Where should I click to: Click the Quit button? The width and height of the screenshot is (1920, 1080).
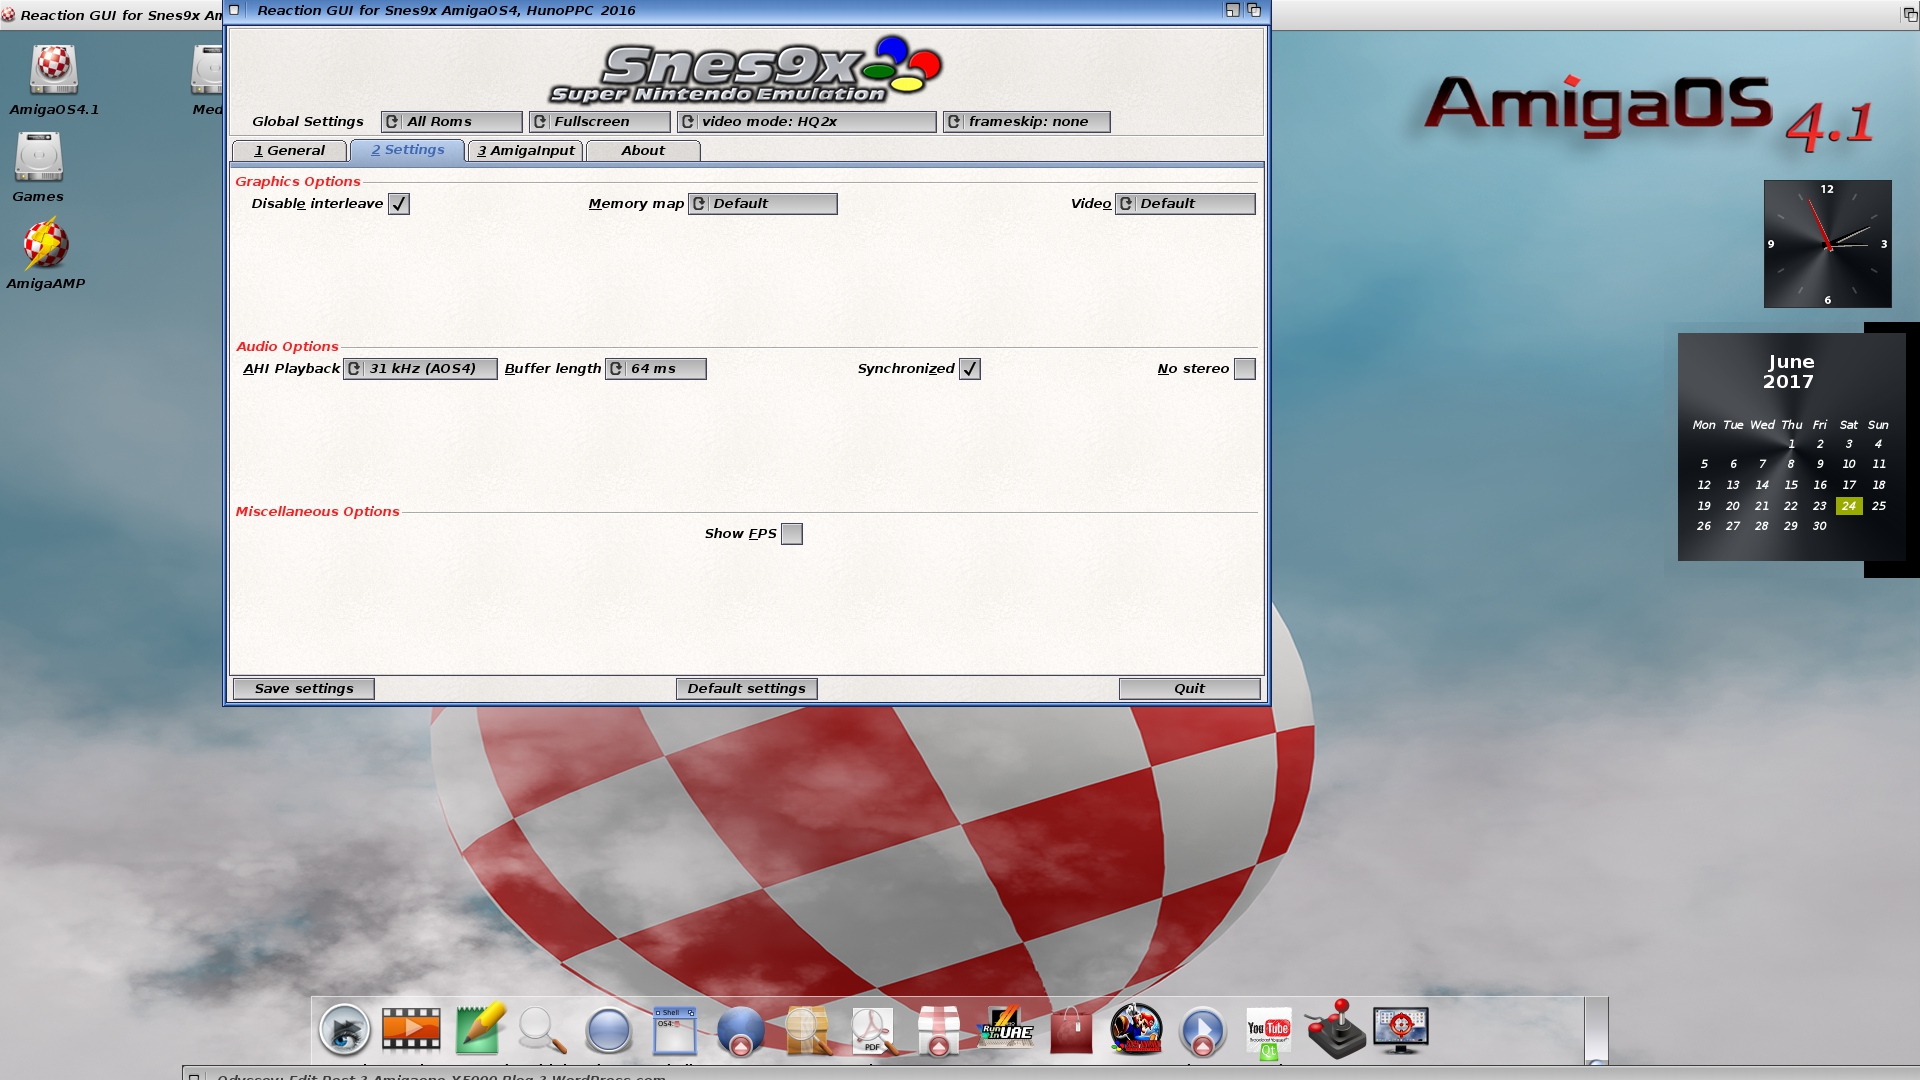[1190, 689]
